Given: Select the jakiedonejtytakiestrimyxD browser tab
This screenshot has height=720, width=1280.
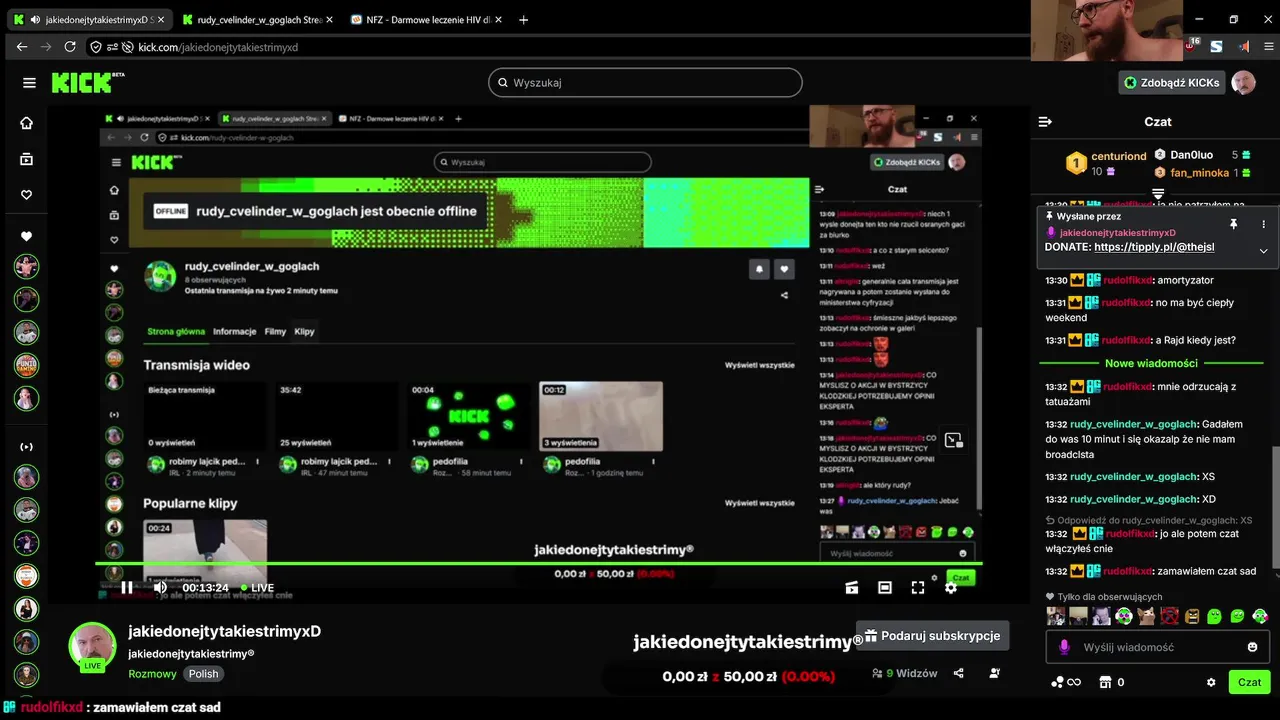Looking at the screenshot, I should coord(90,20).
